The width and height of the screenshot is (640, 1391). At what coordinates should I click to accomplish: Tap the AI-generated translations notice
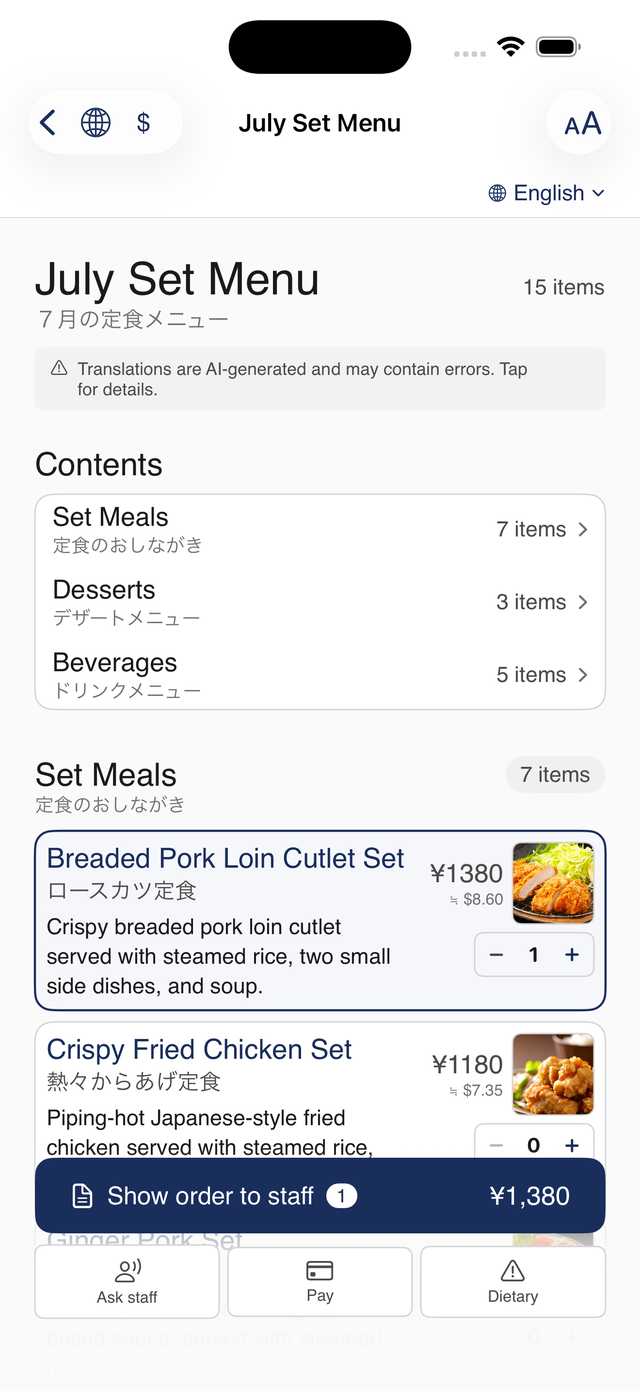(x=320, y=379)
